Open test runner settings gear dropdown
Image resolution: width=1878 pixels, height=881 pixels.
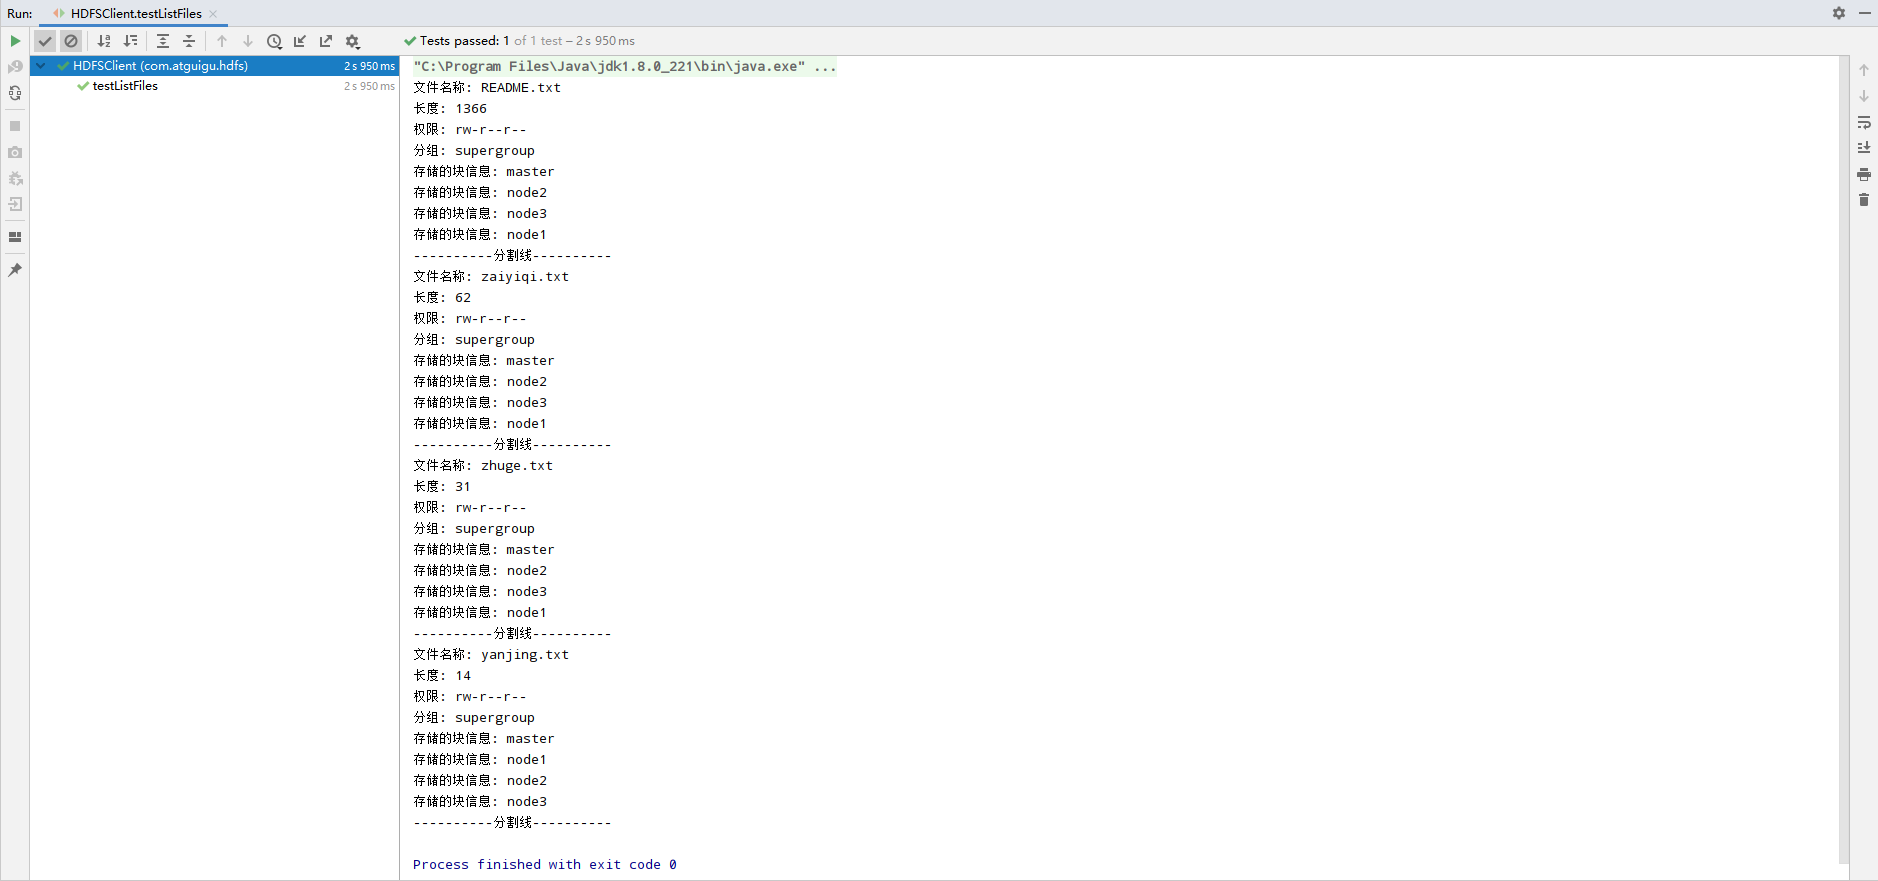pyautogui.click(x=353, y=41)
